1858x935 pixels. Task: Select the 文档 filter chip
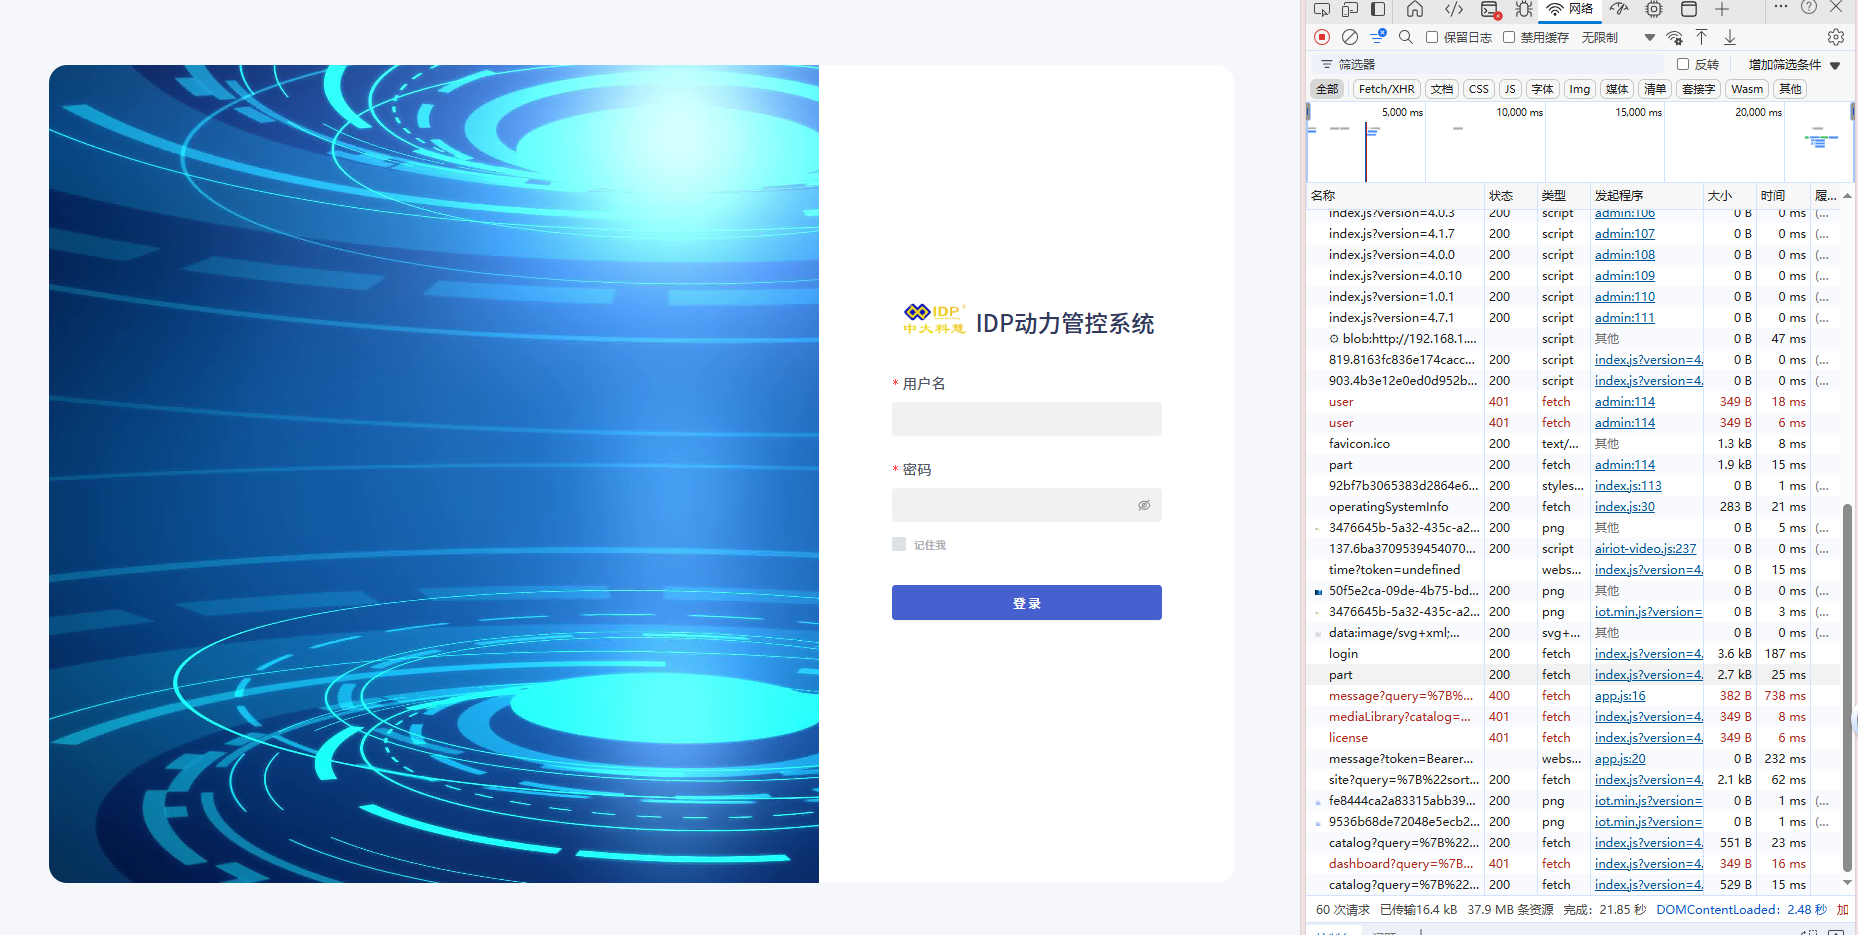[x=1441, y=89]
